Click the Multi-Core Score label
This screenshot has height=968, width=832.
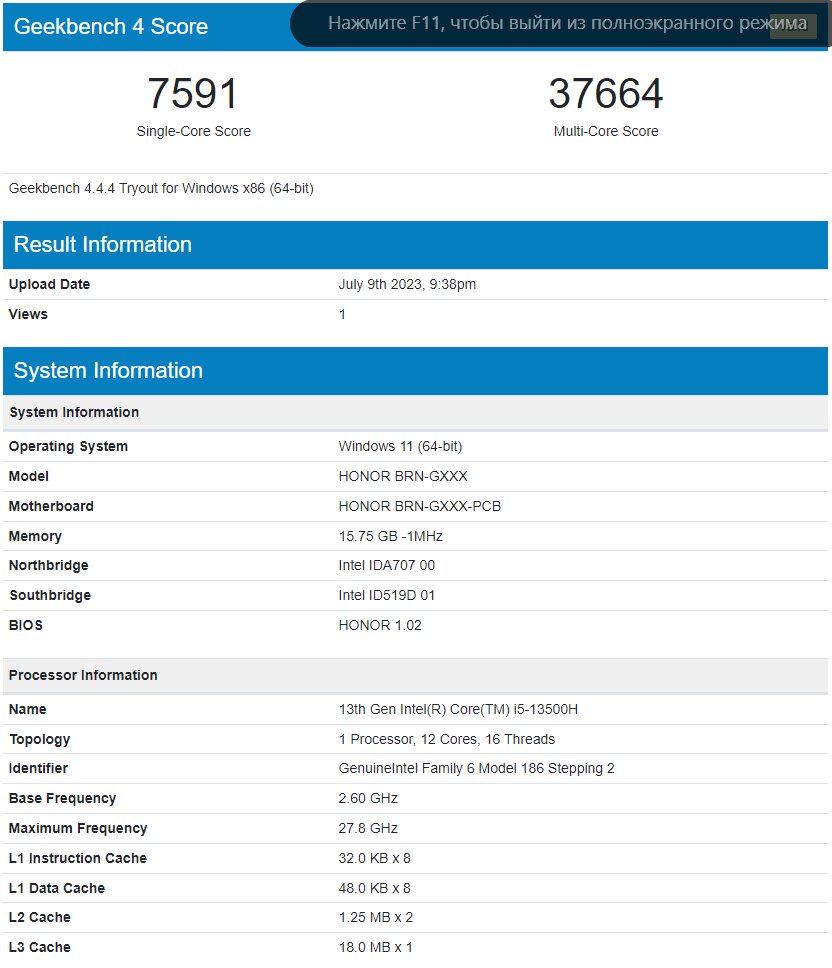coord(605,131)
